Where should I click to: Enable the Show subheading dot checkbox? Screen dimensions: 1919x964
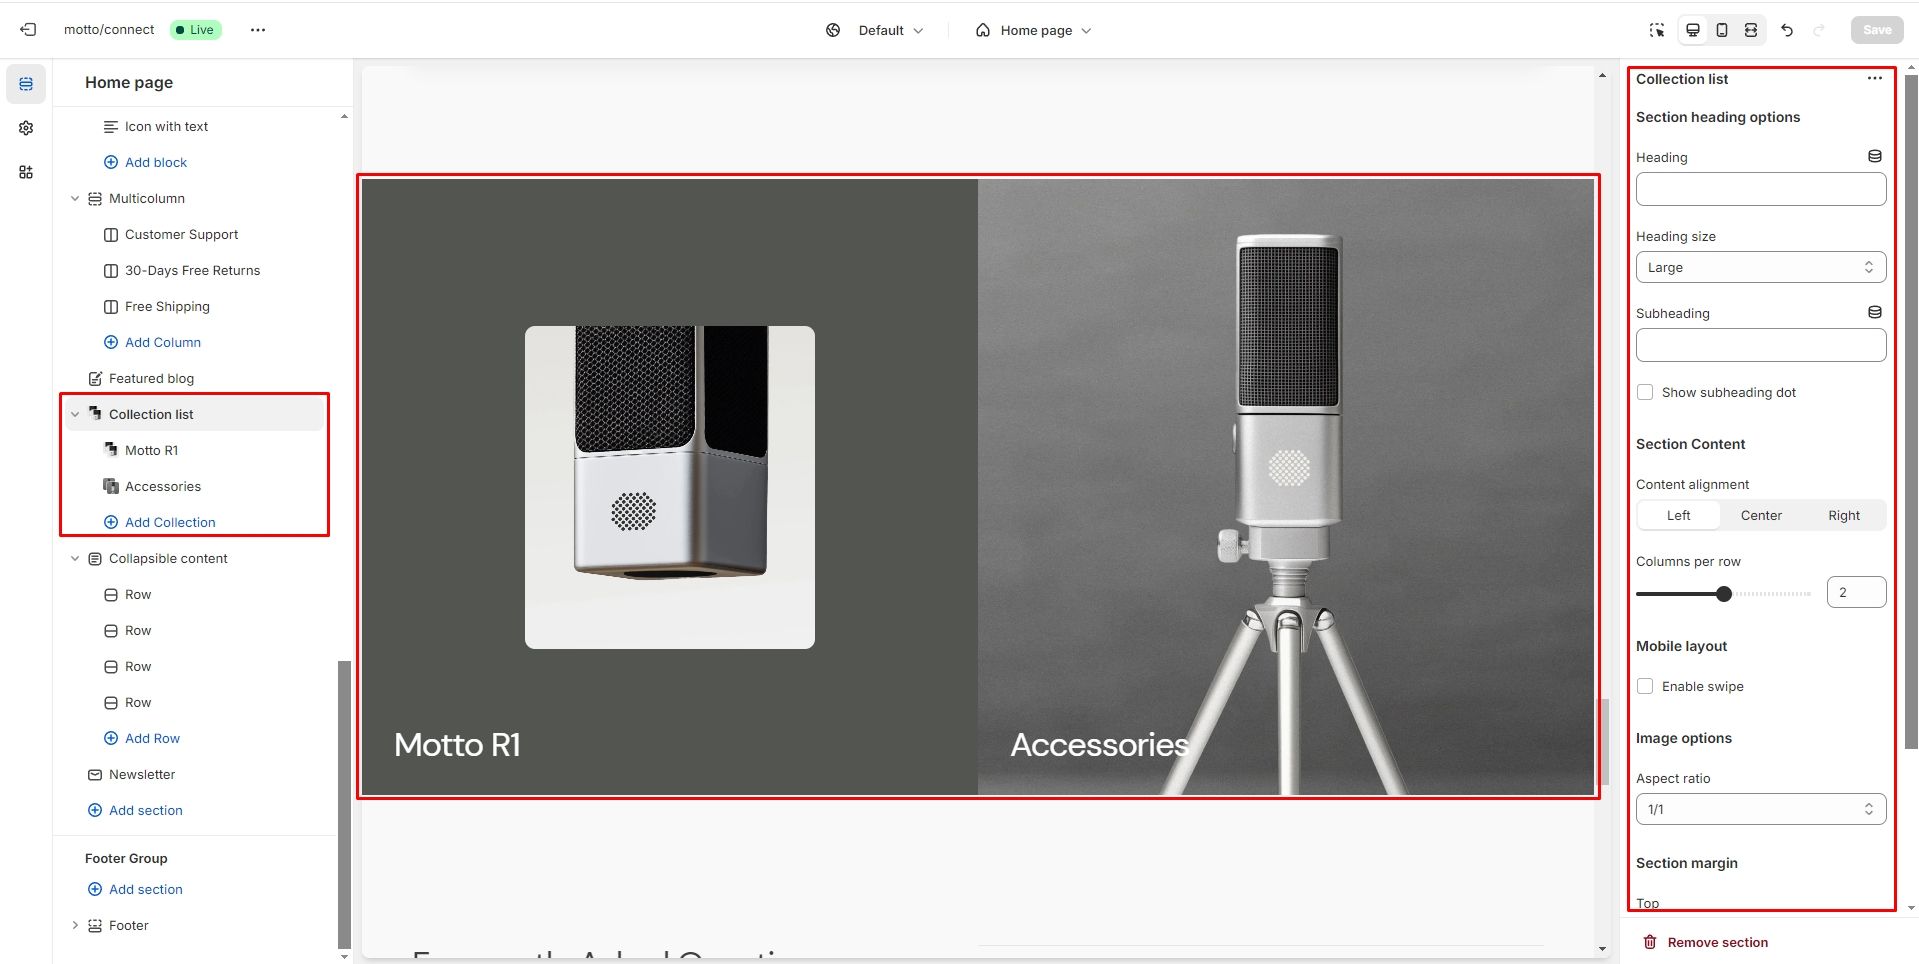[x=1645, y=392]
